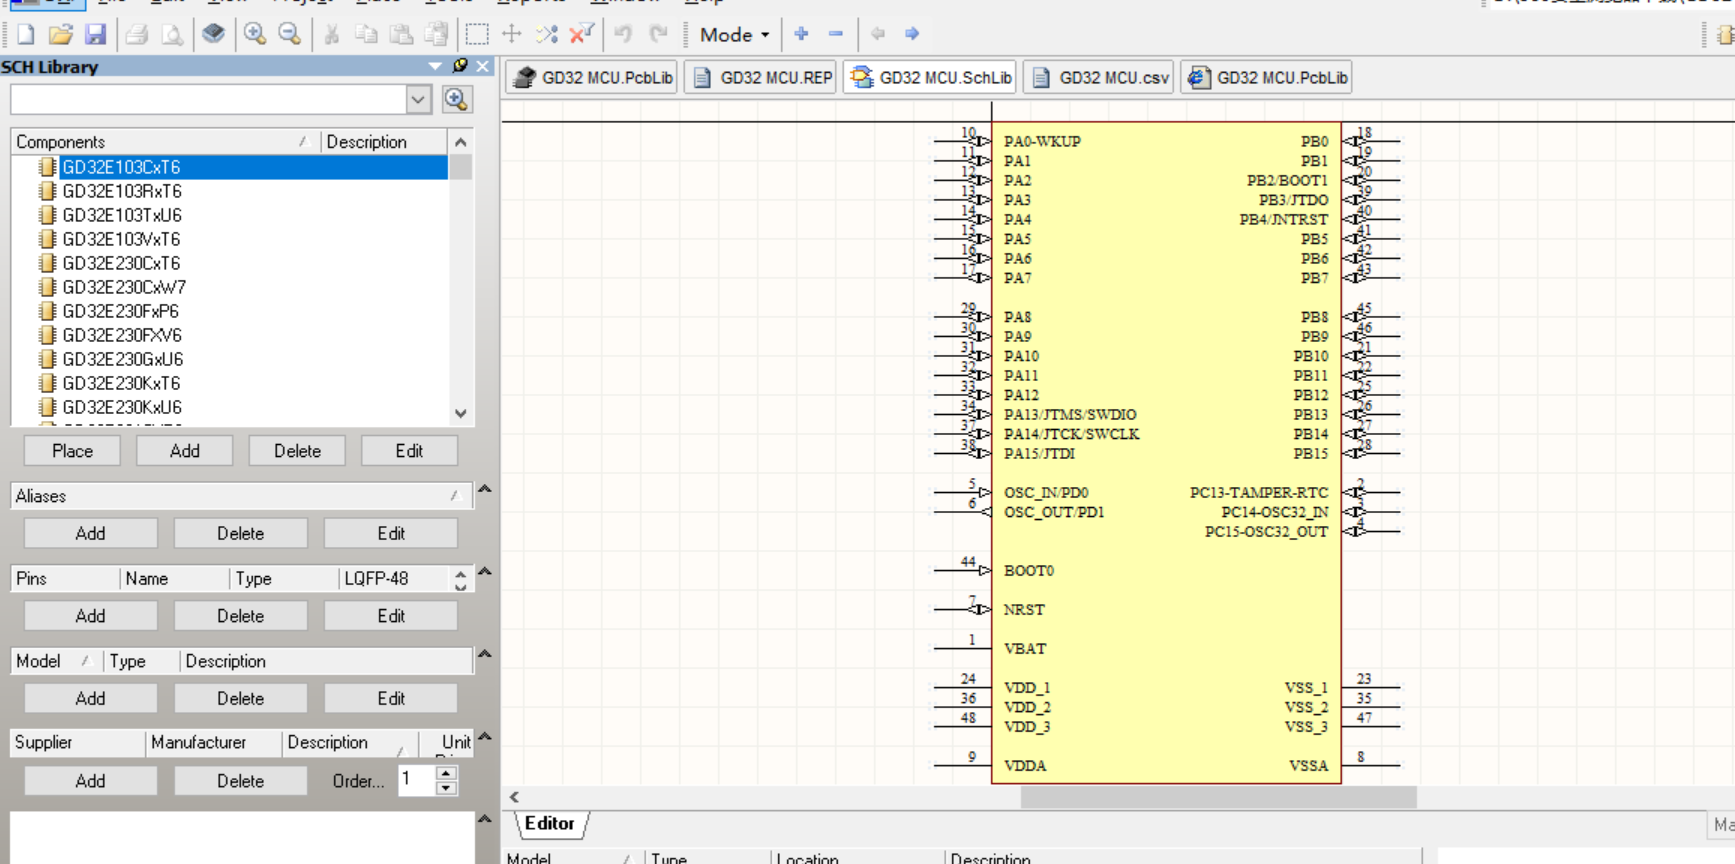The width and height of the screenshot is (1735, 864).
Task: Click the Move selection crosshair icon
Action: click(x=512, y=34)
